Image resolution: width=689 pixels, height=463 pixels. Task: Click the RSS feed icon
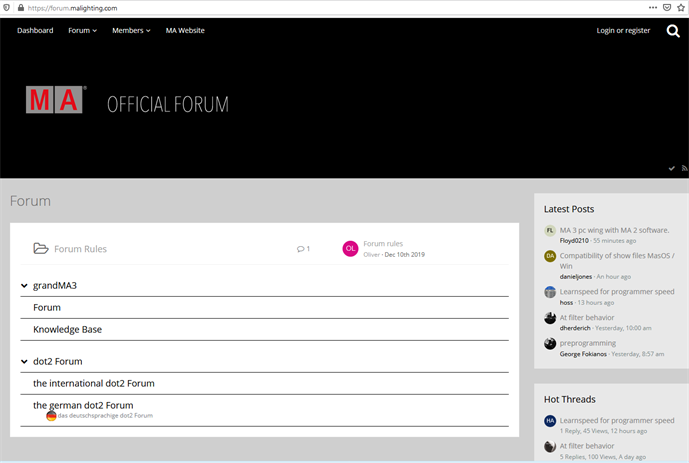click(x=683, y=168)
